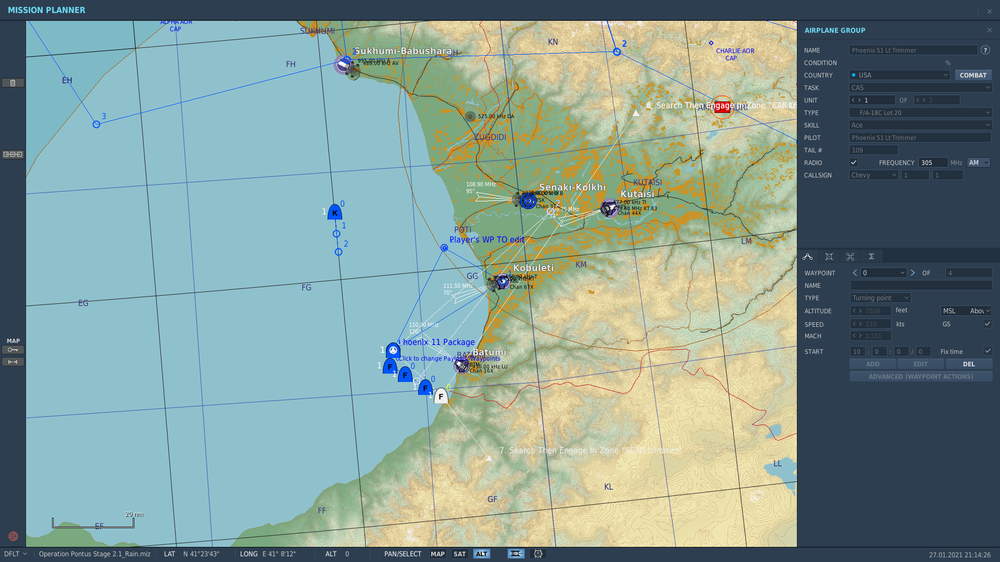Click the EDIT waypoint button
The width and height of the screenshot is (1000, 562).
pyautogui.click(x=920, y=364)
